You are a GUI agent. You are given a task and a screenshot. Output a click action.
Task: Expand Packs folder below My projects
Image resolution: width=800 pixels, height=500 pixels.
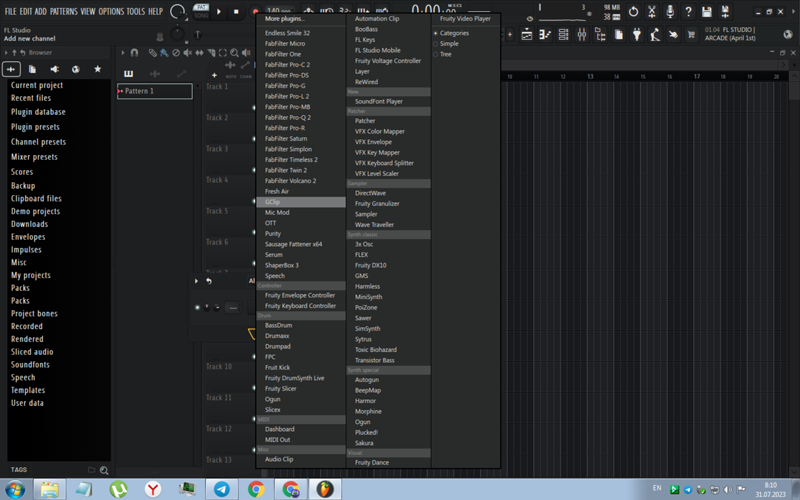pos(20,288)
